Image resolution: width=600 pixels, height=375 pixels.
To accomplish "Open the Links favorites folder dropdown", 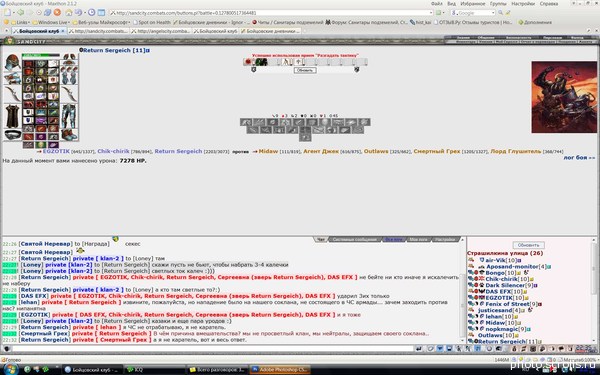I will click(20, 22).
